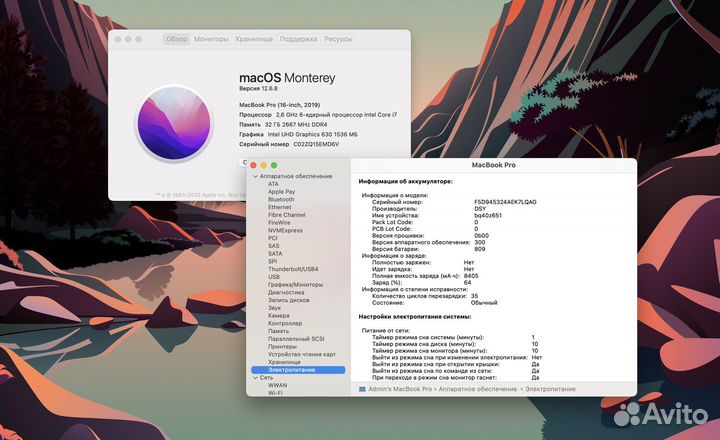Click the MacBook icon in path bar

[x=362, y=389]
